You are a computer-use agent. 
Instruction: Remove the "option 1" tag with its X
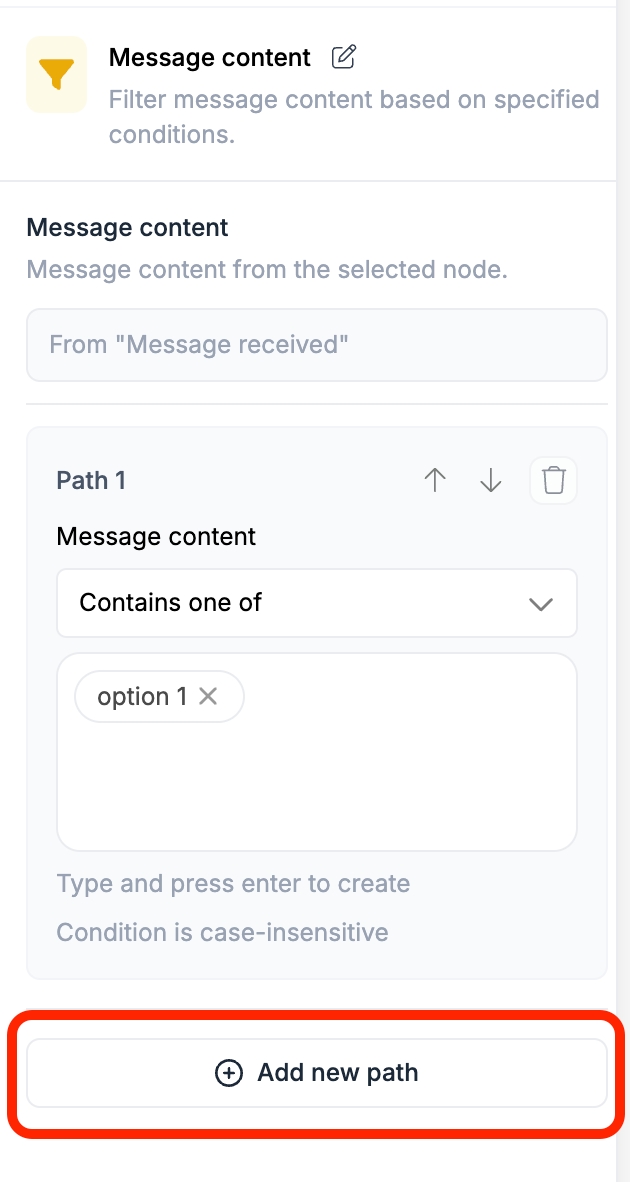[208, 696]
